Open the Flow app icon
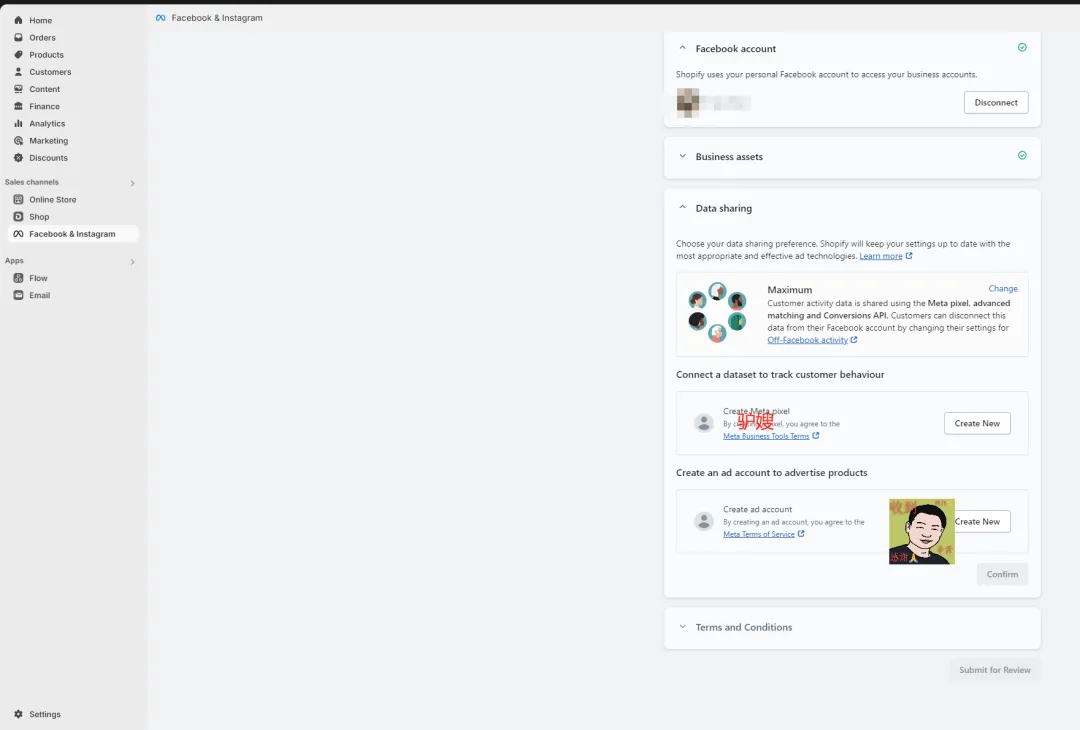This screenshot has height=730, width=1080. tap(19, 278)
